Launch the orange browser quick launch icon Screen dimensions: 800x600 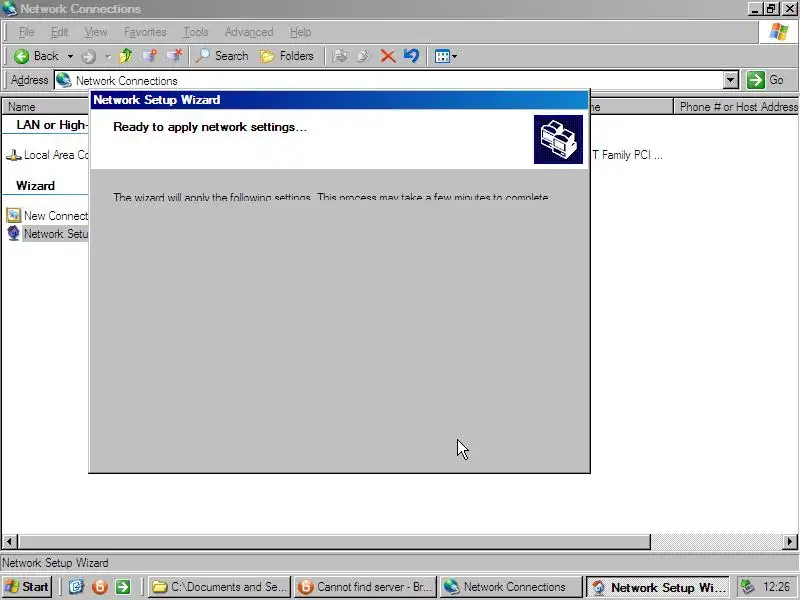click(100, 587)
